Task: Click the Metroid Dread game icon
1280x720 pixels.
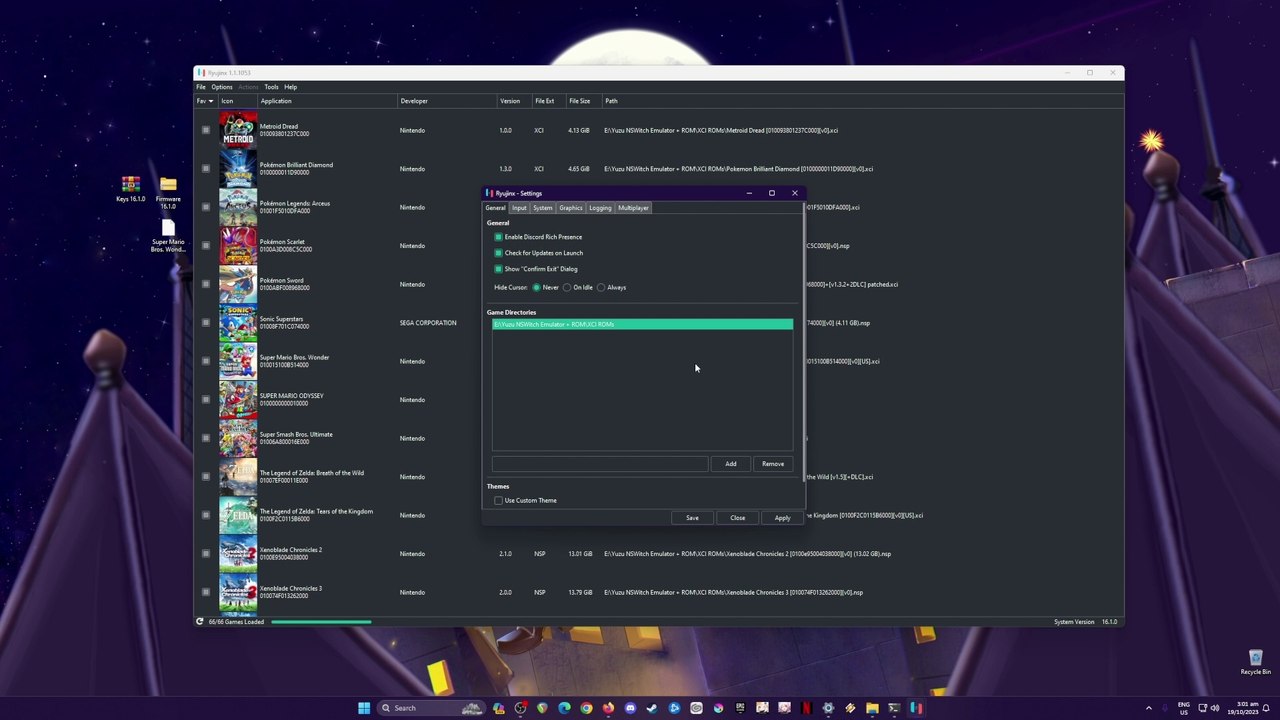Action: point(238,130)
